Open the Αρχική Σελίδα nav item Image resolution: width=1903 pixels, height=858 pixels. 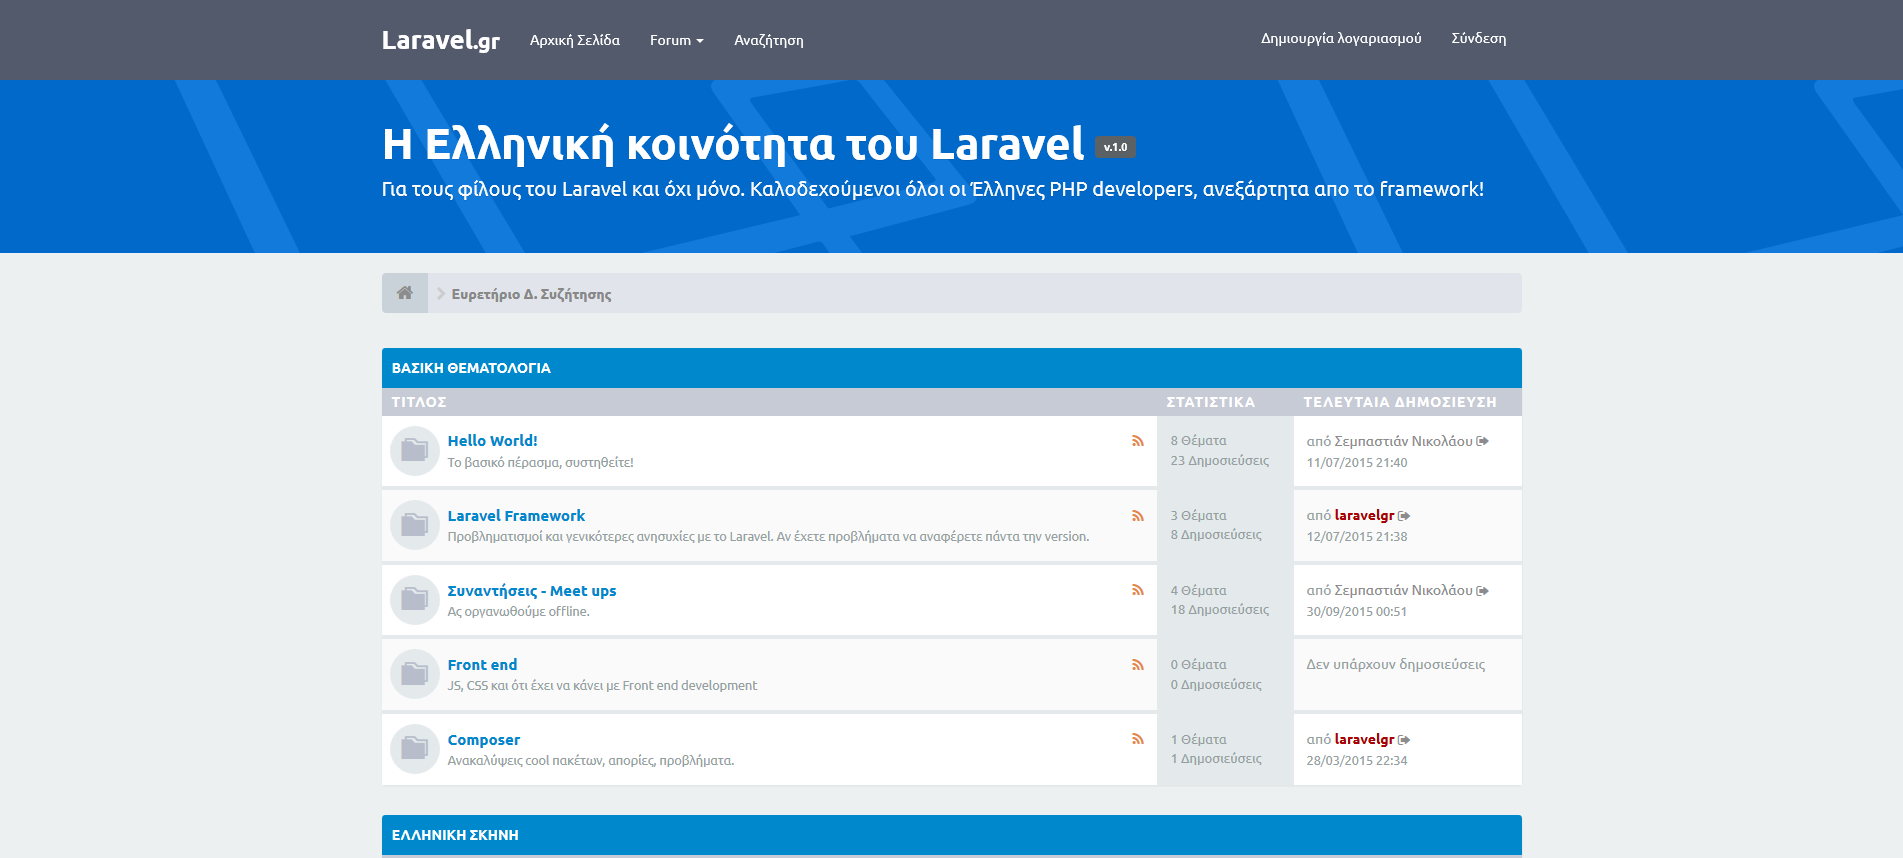tap(575, 40)
